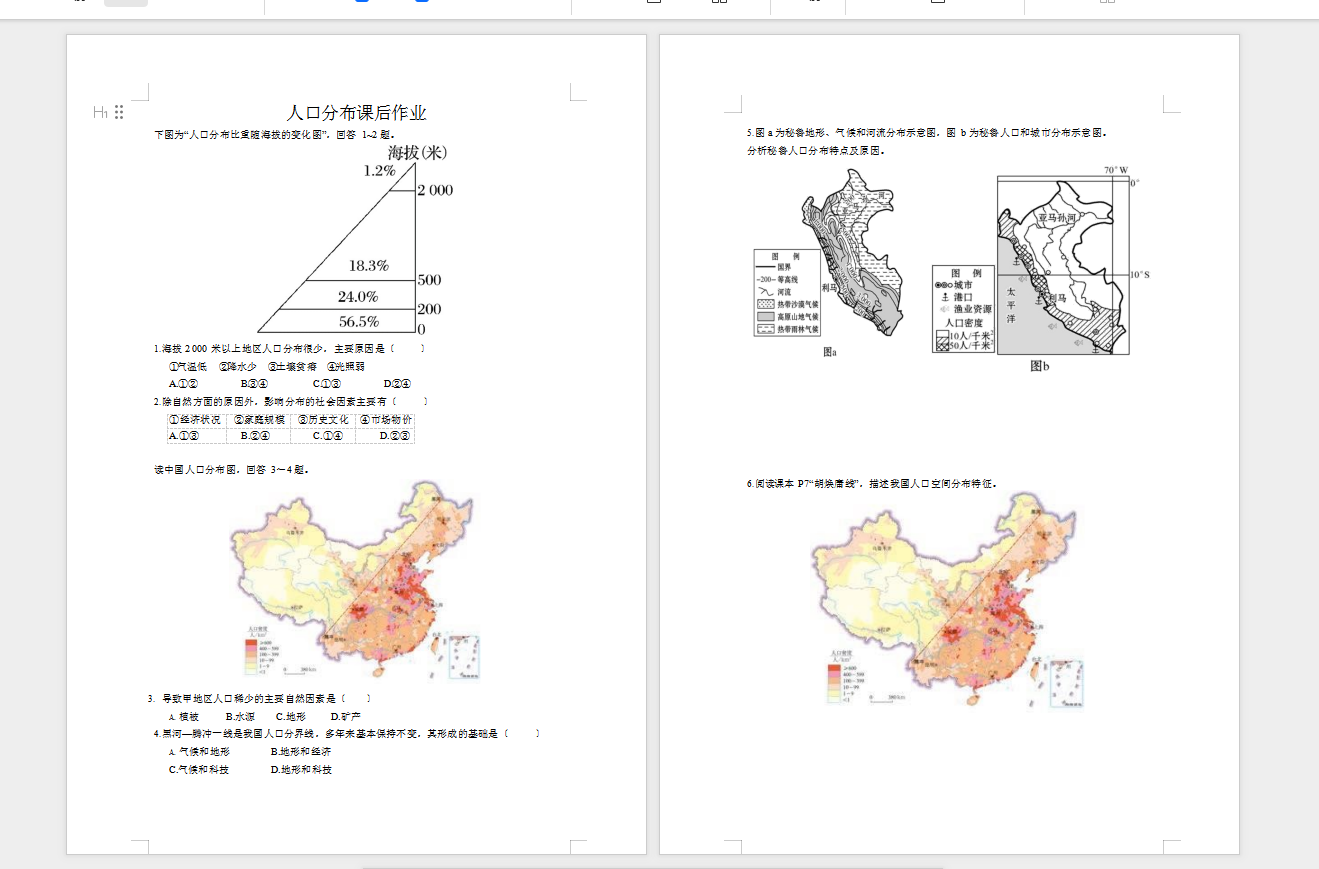The width and height of the screenshot is (1319, 869).
Task: Click option C.气候和科技
Action: [x=199, y=770]
